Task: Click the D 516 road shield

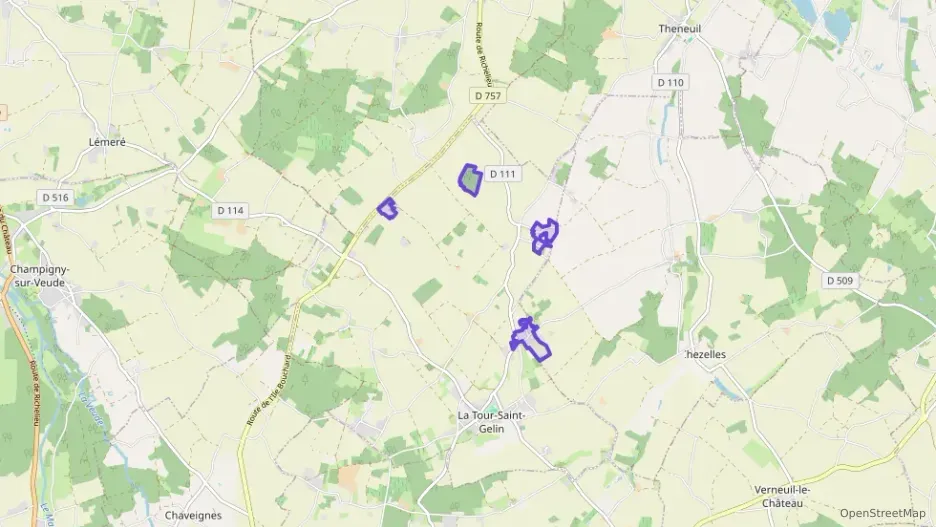Action: click(x=56, y=197)
